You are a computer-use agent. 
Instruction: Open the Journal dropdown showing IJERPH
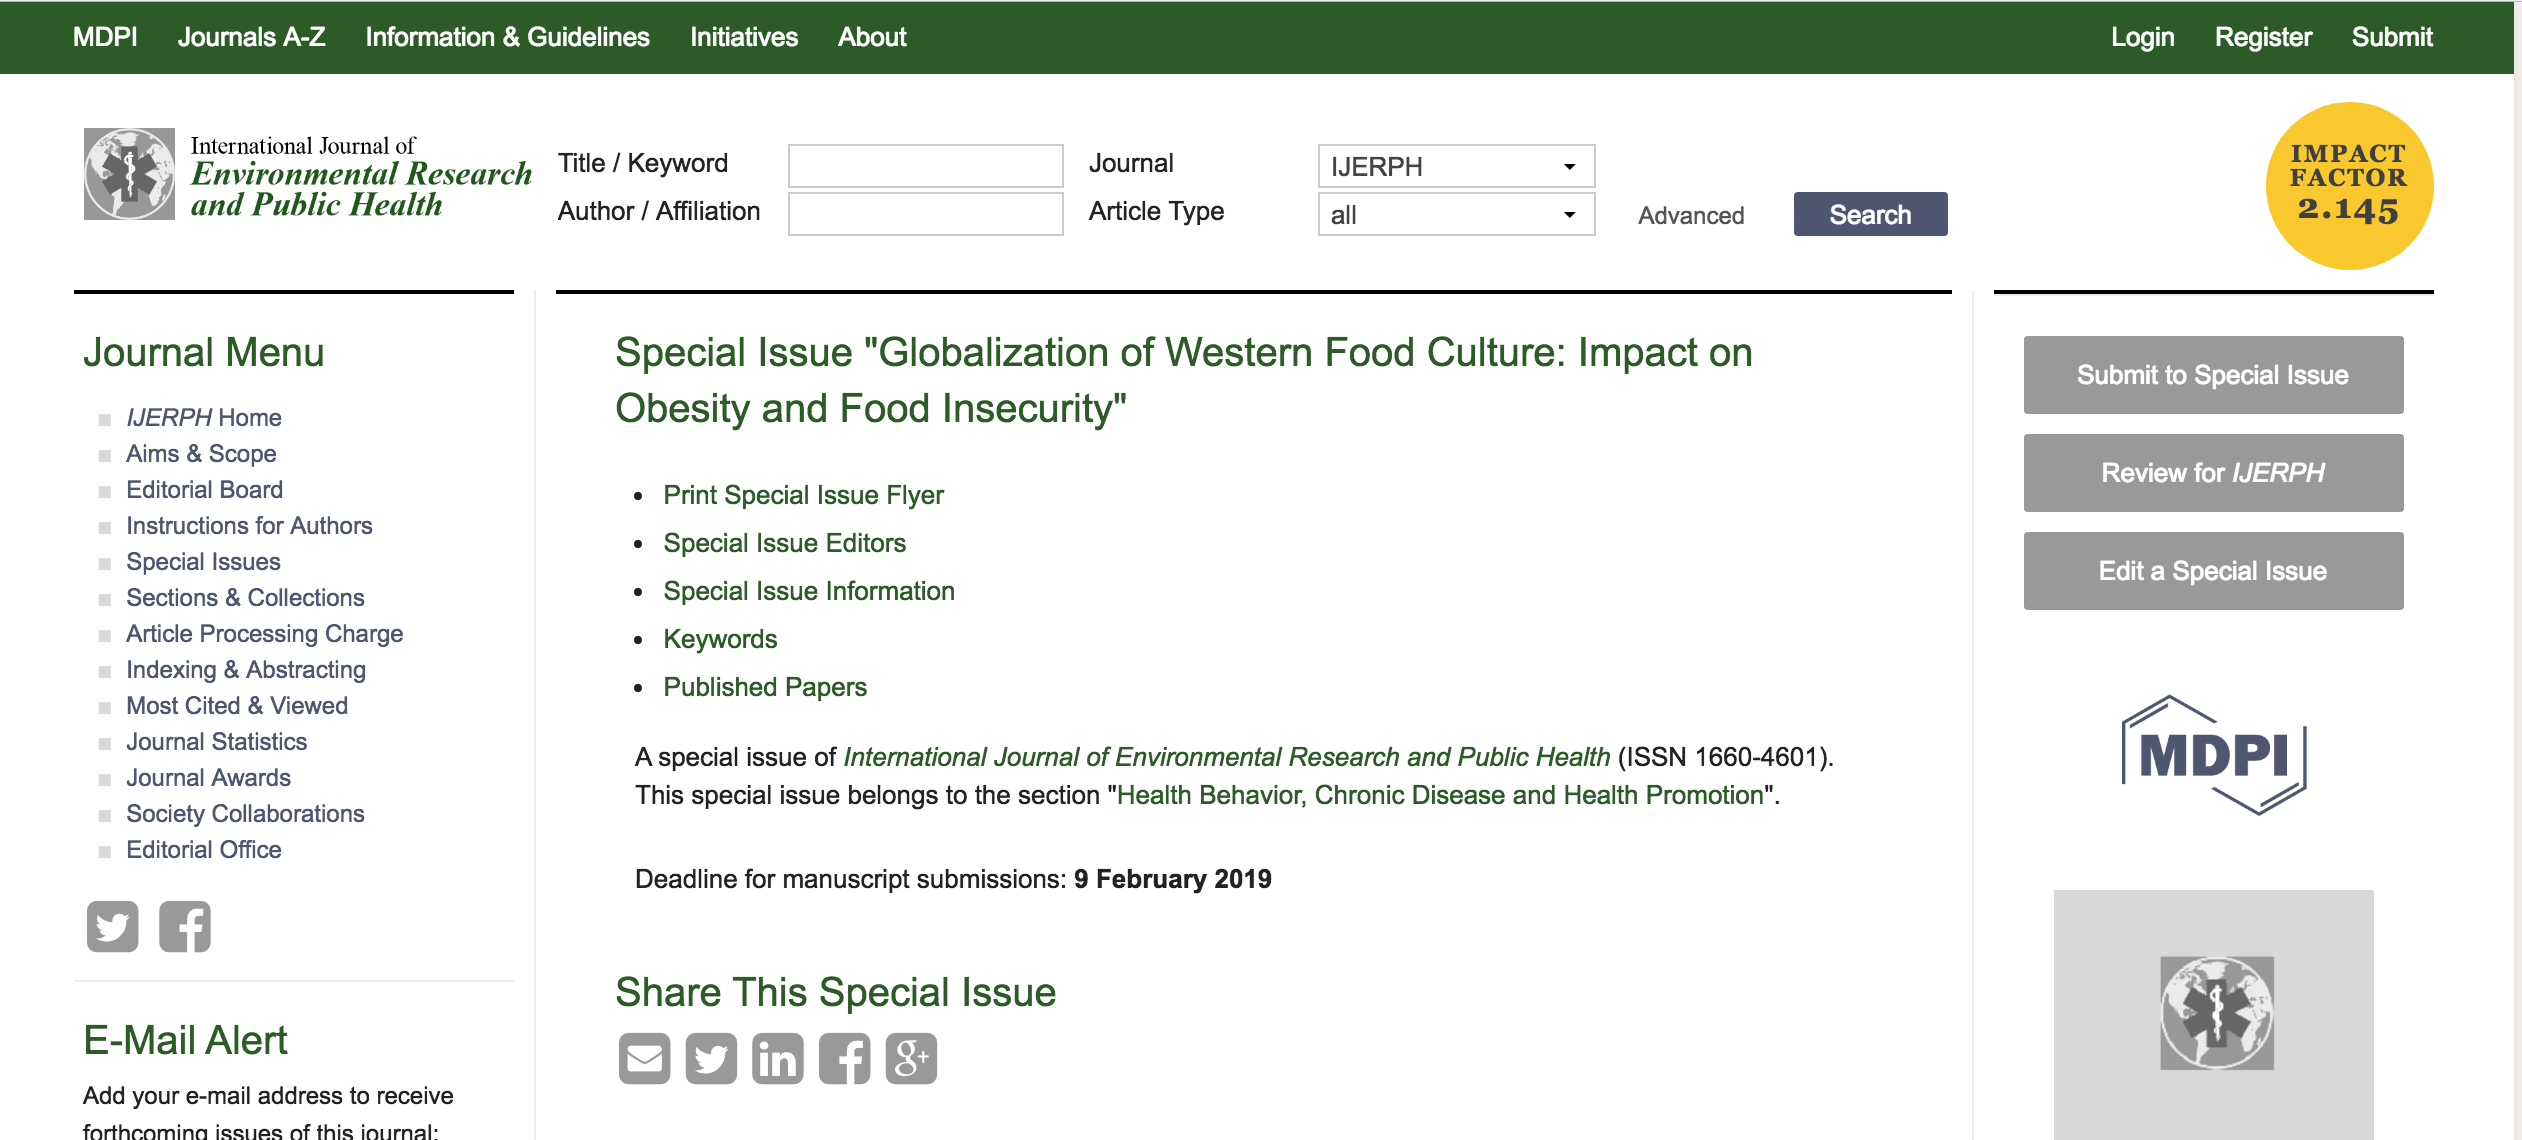pos(1455,166)
